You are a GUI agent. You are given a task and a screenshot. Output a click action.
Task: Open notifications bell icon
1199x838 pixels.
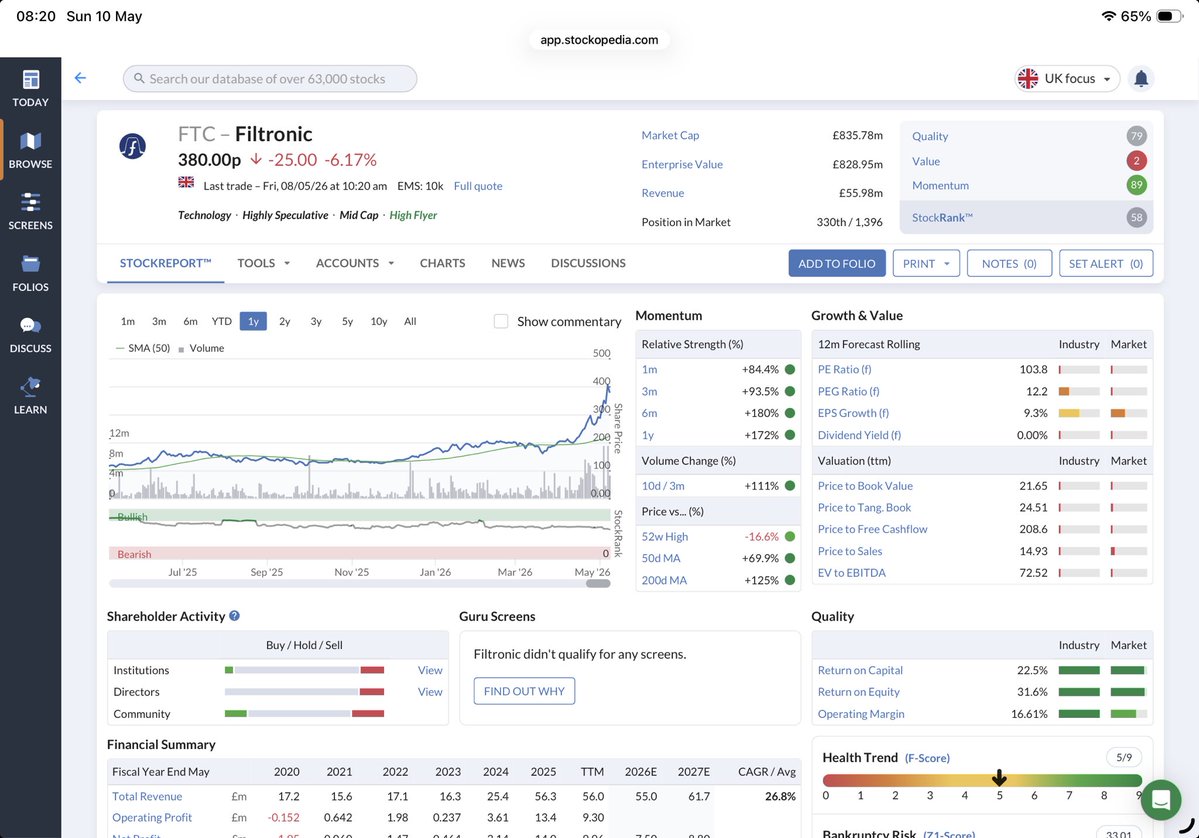1141,78
